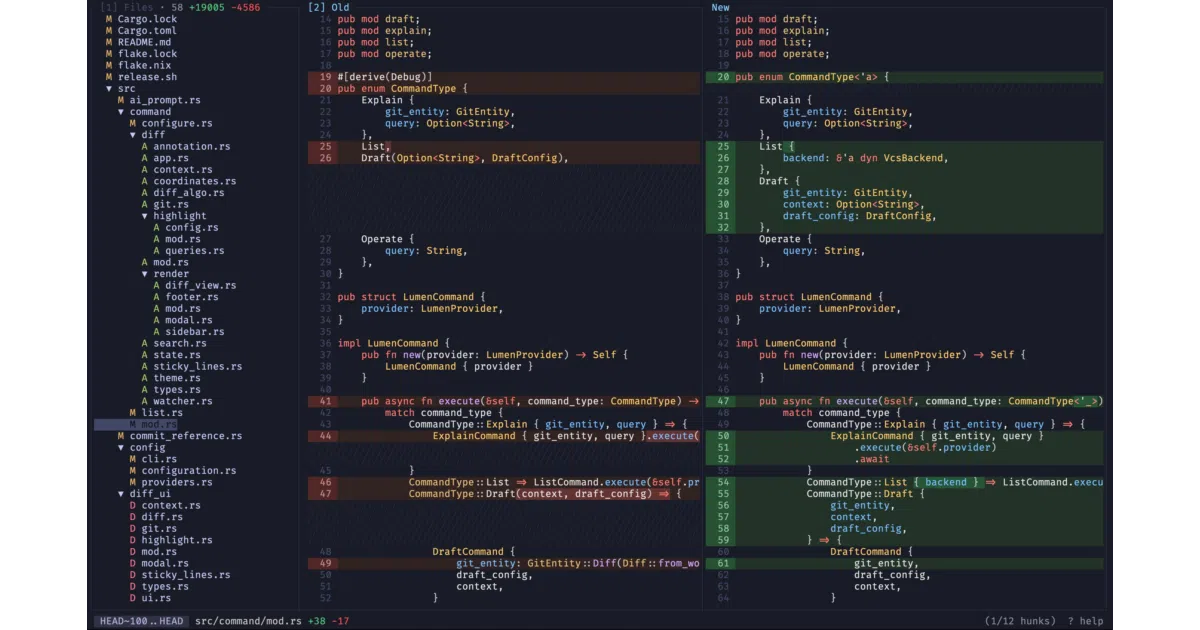The width and height of the screenshot is (1200, 630).
Task: Click the D marker next to sticky_lines.rs
Action: [133, 575]
